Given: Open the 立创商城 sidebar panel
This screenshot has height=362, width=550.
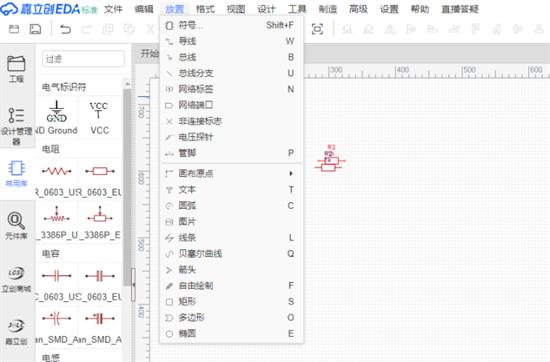Looking at the screenshot, I should click(x=16, y=279).
